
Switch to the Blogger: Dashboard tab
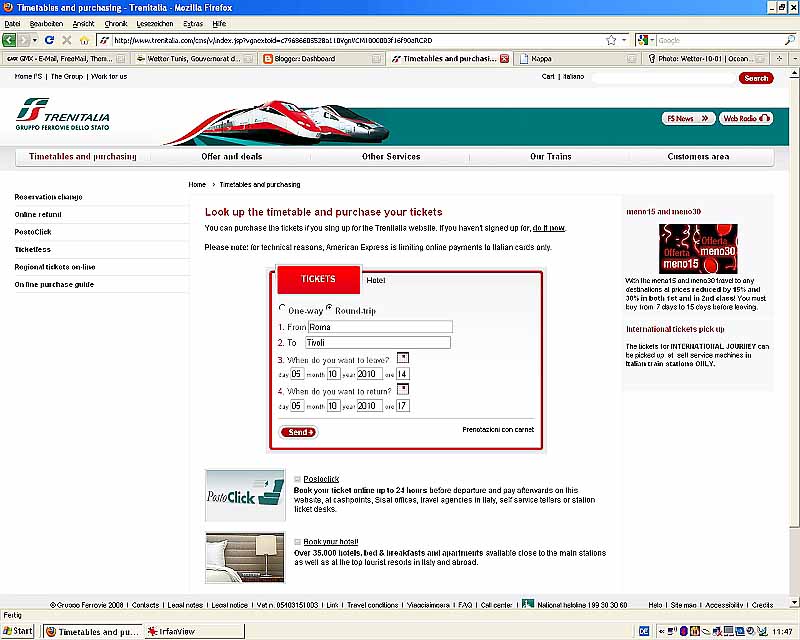pos(321,59)
